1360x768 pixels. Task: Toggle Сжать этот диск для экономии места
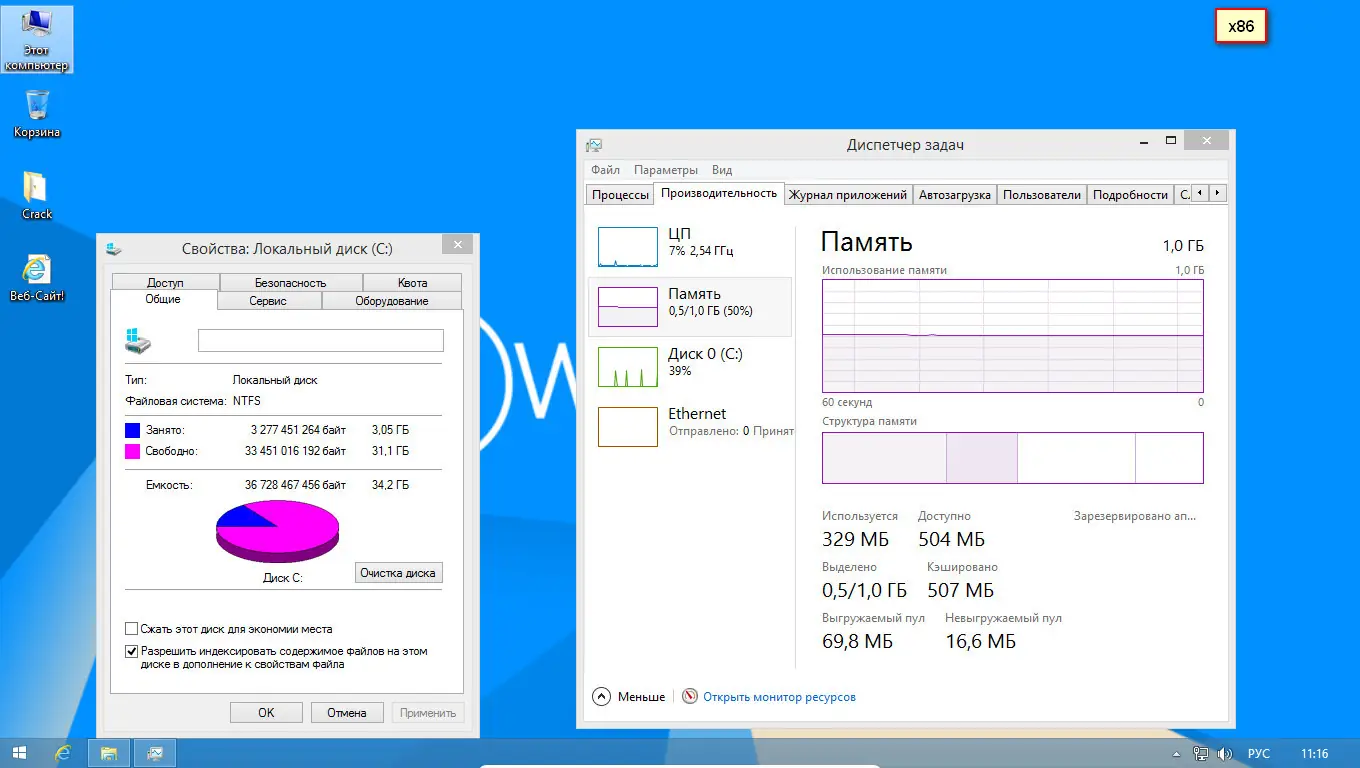[x=131, y=629]
